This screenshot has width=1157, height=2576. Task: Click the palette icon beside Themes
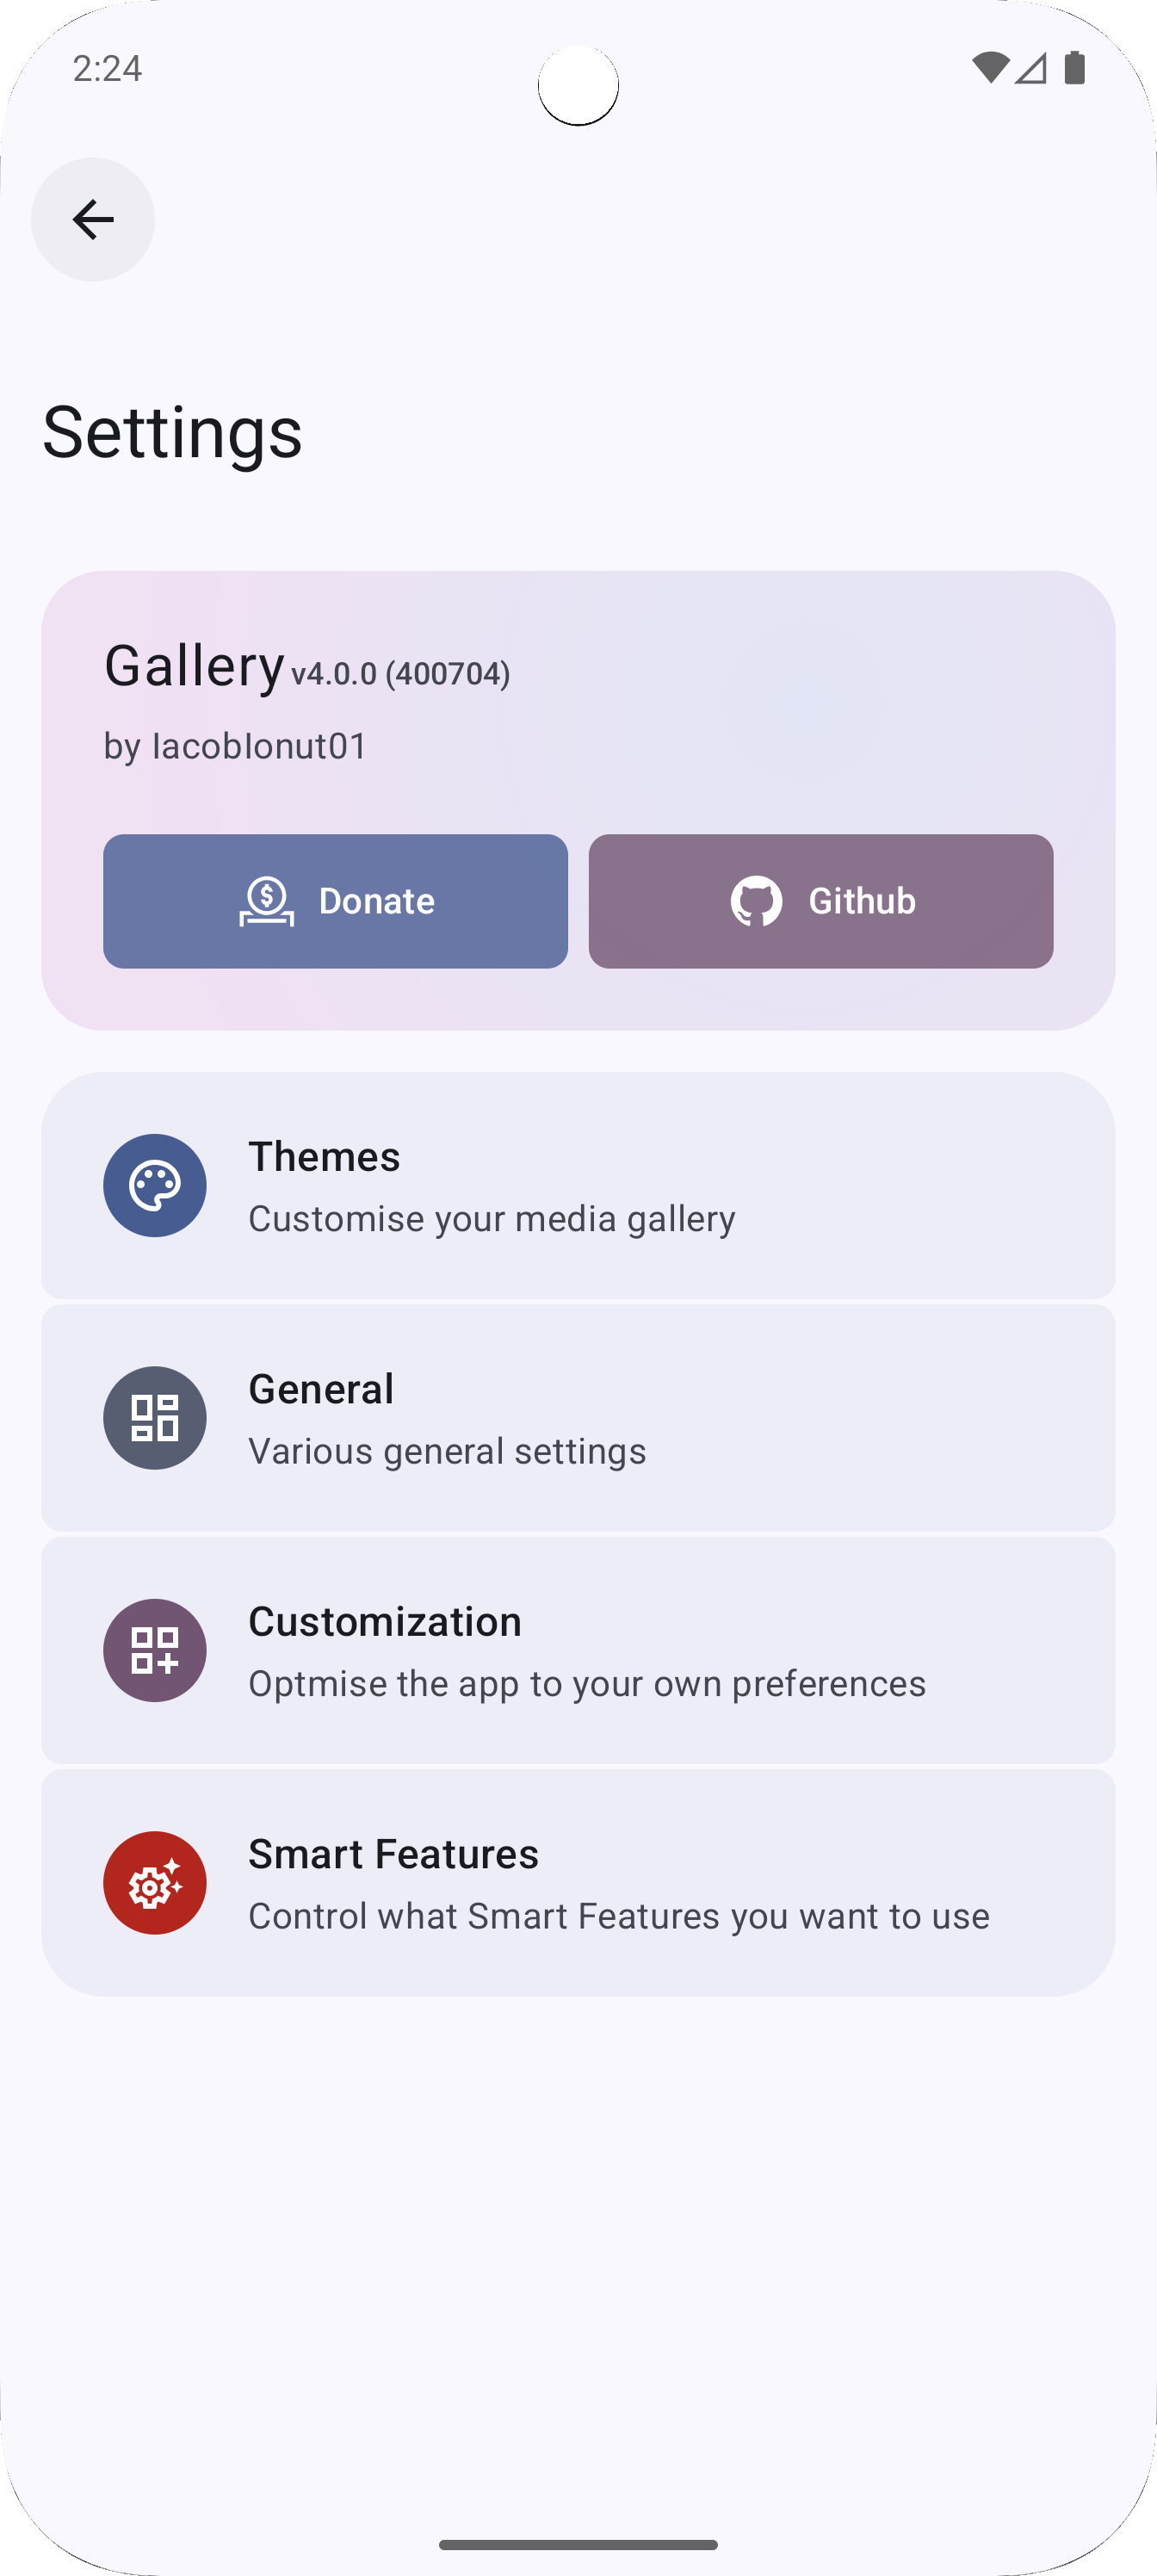(x=155, y=1185)
